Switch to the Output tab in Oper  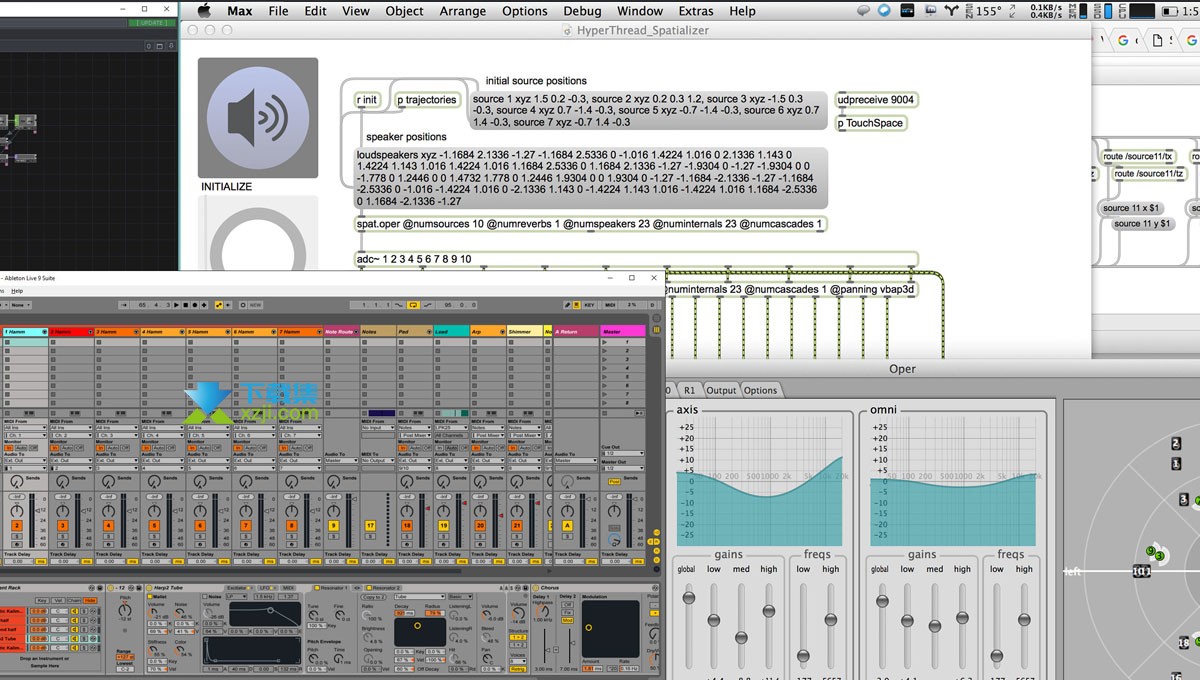(x=720, y=390)
